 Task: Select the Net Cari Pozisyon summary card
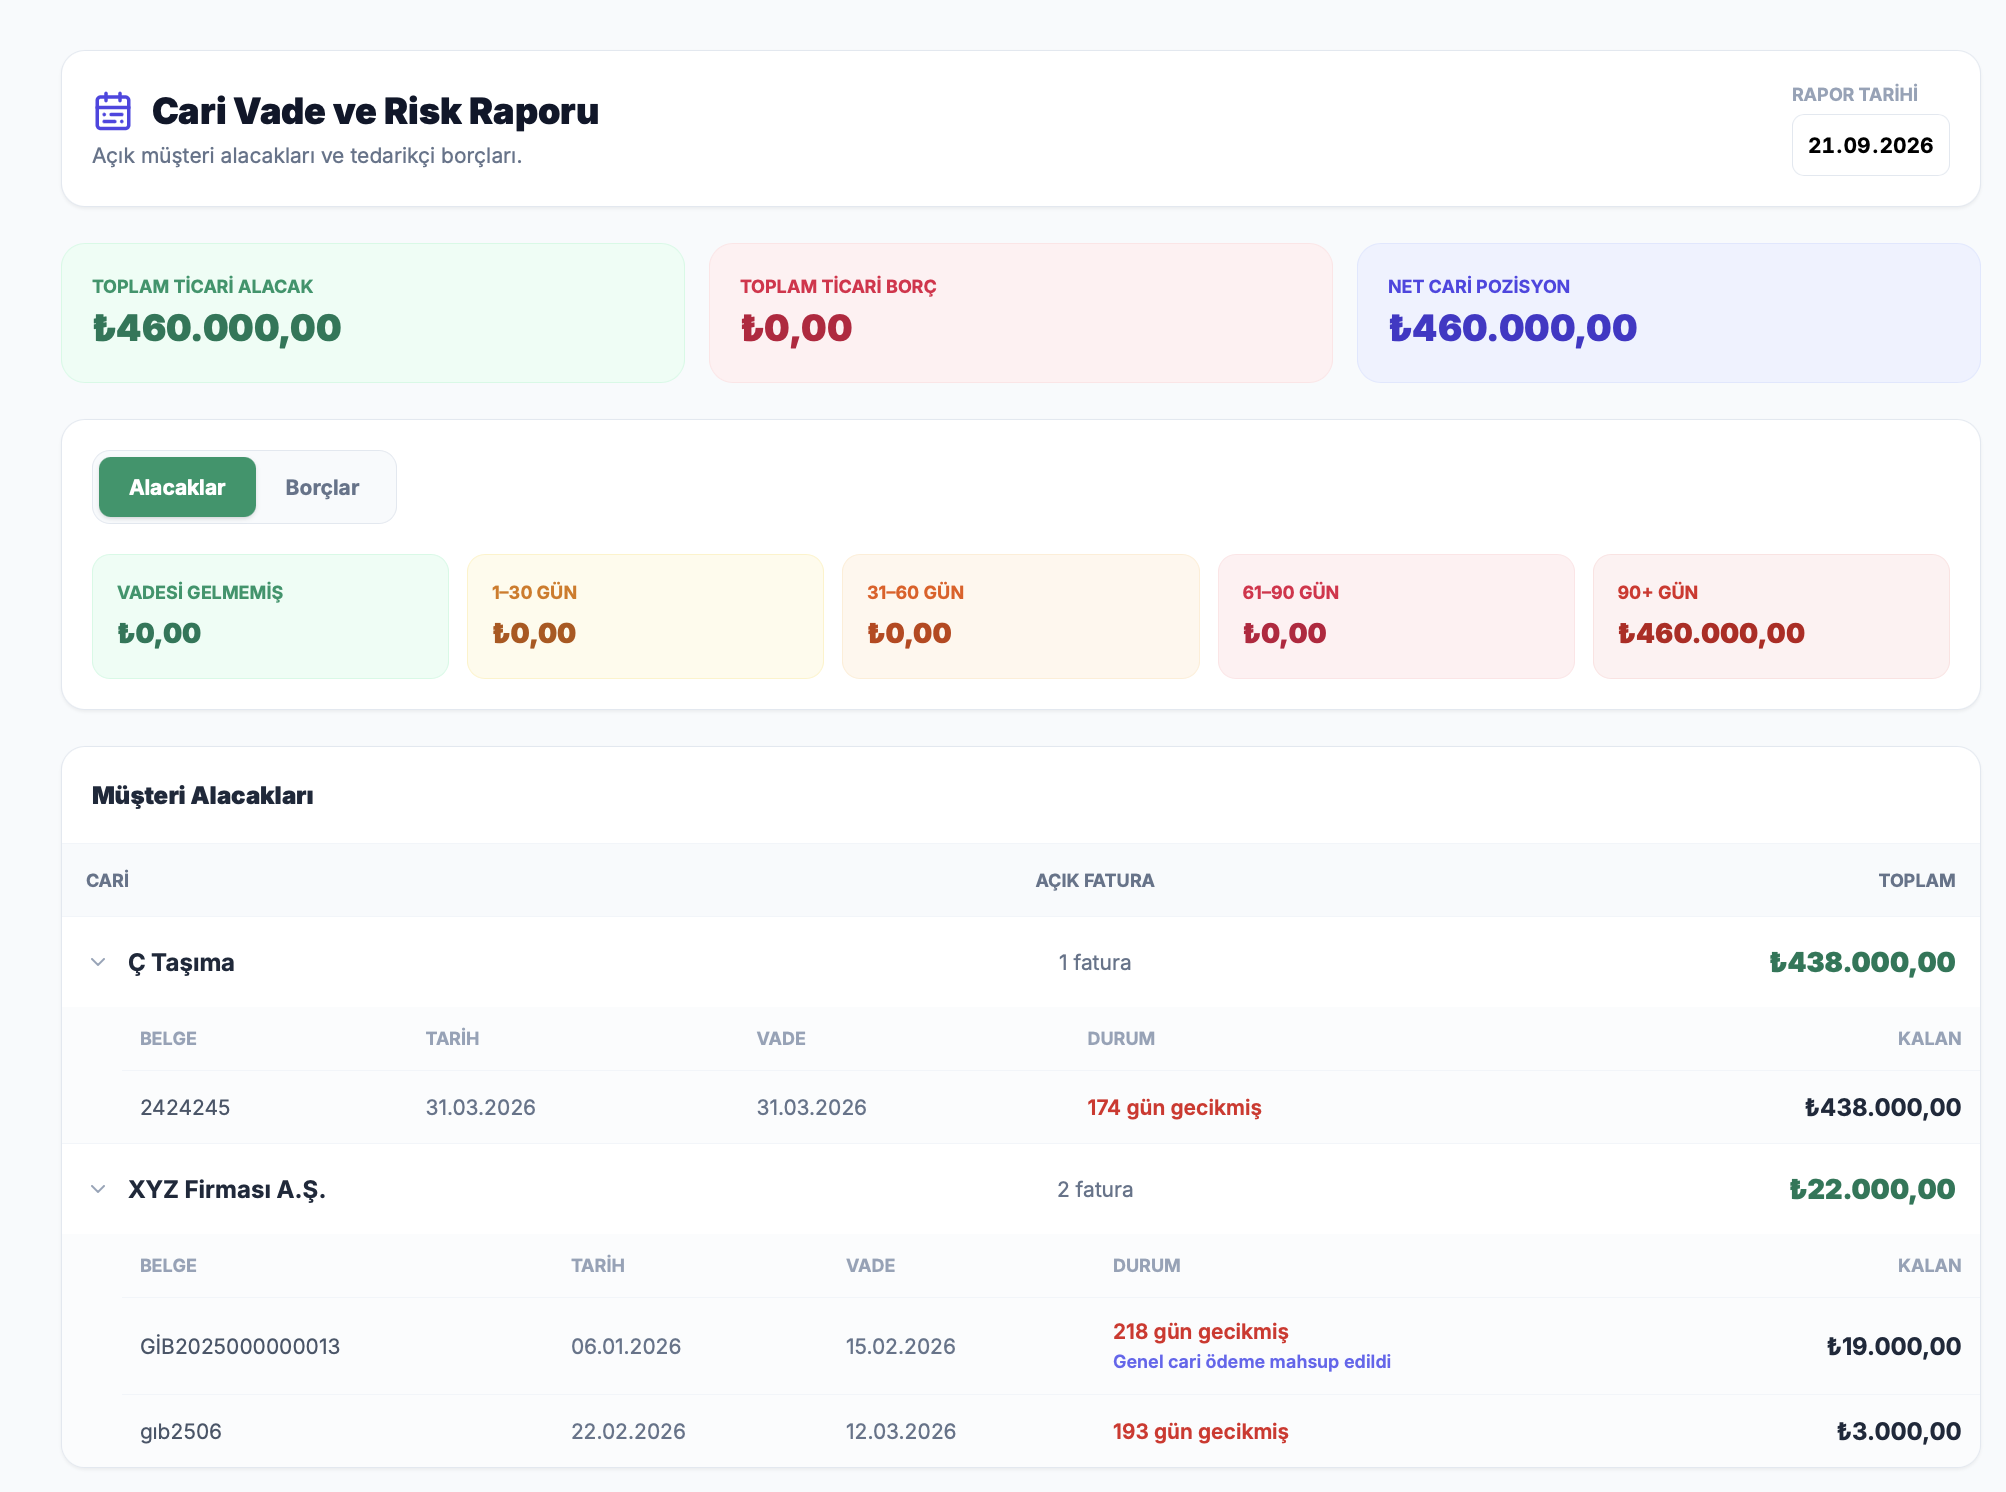(1668, 313)
